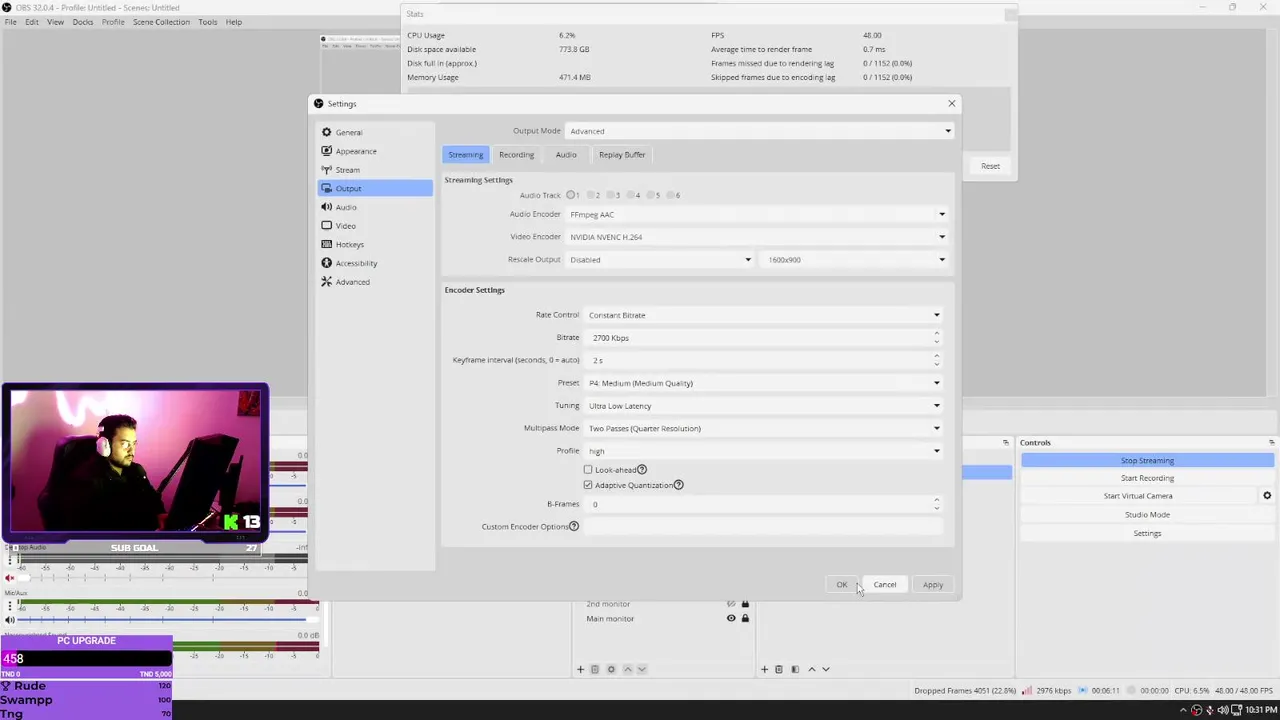Viewport: 1280px width, 720px height.
Task: Click Cancel in the Settings dialog
Action: click(x=885, y=585)
